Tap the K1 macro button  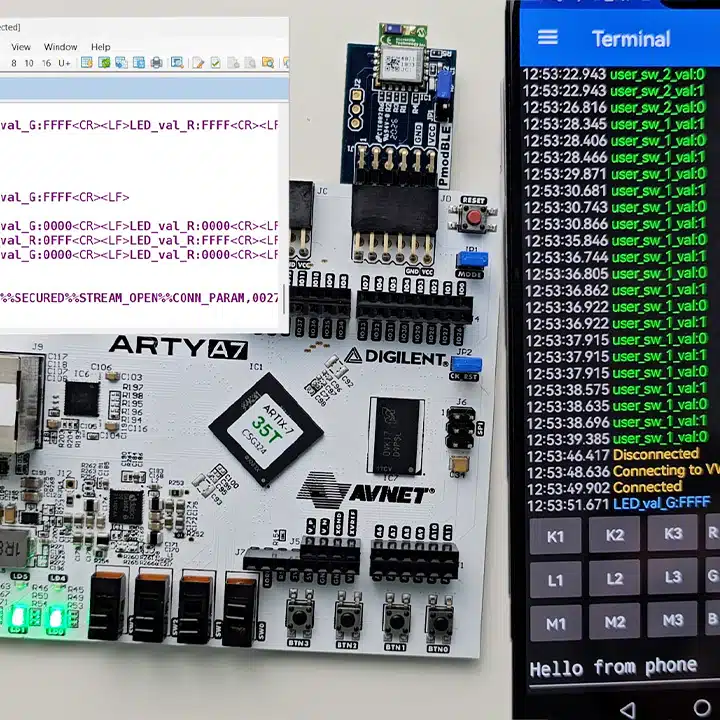coord(555,536)
